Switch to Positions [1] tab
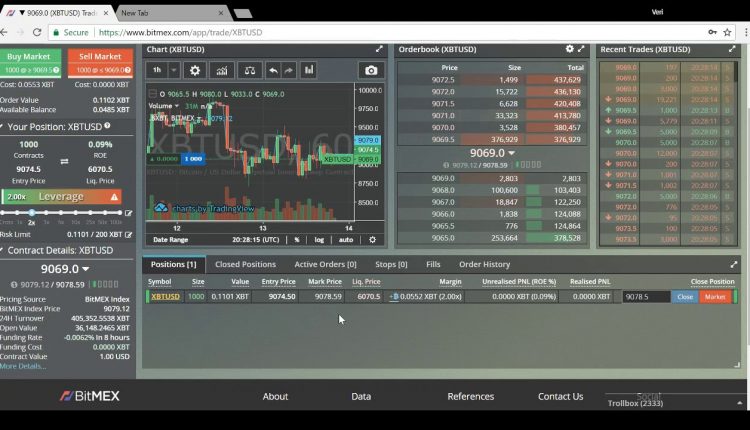The width and height of the screenshot is (750, 430). tap(174, 264)
